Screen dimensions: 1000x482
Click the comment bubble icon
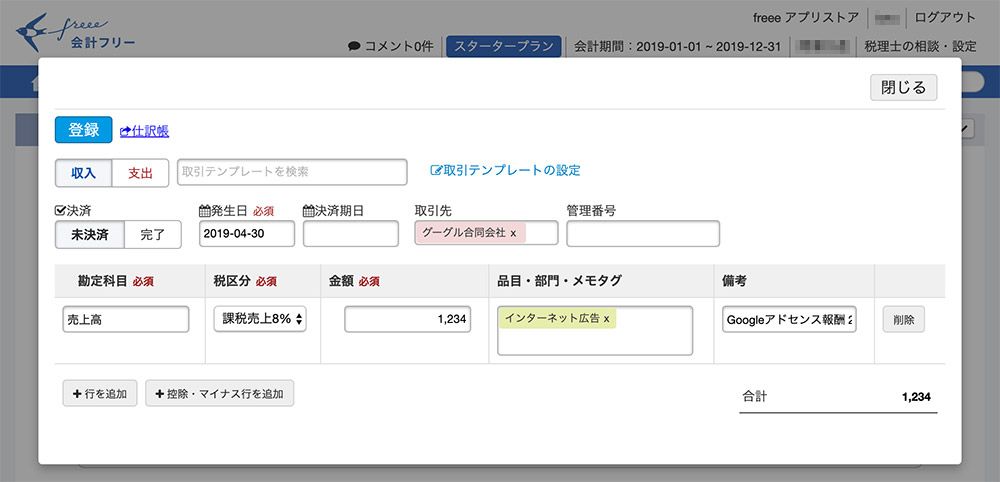354,47
